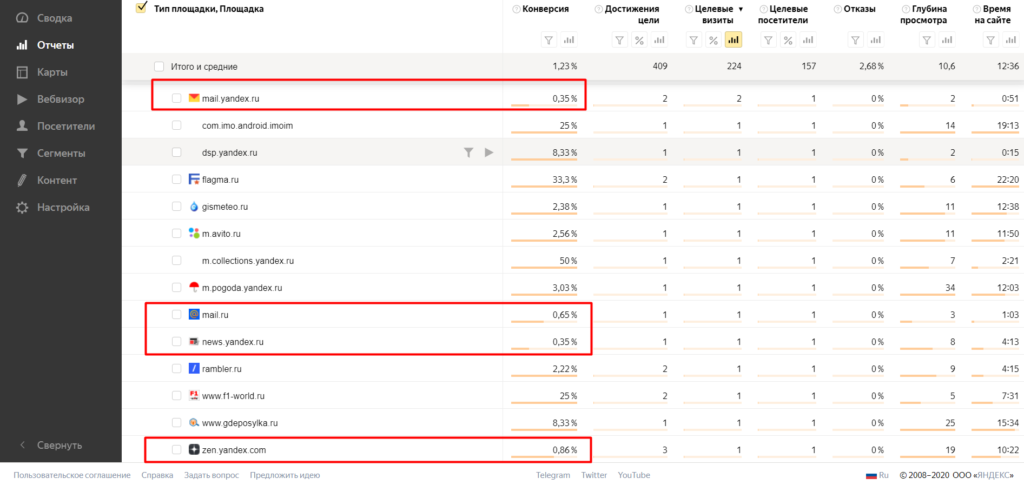Click the funnel icon in dsp.yandex.ru row
The image size is (1024, 485).
(468, 152)
